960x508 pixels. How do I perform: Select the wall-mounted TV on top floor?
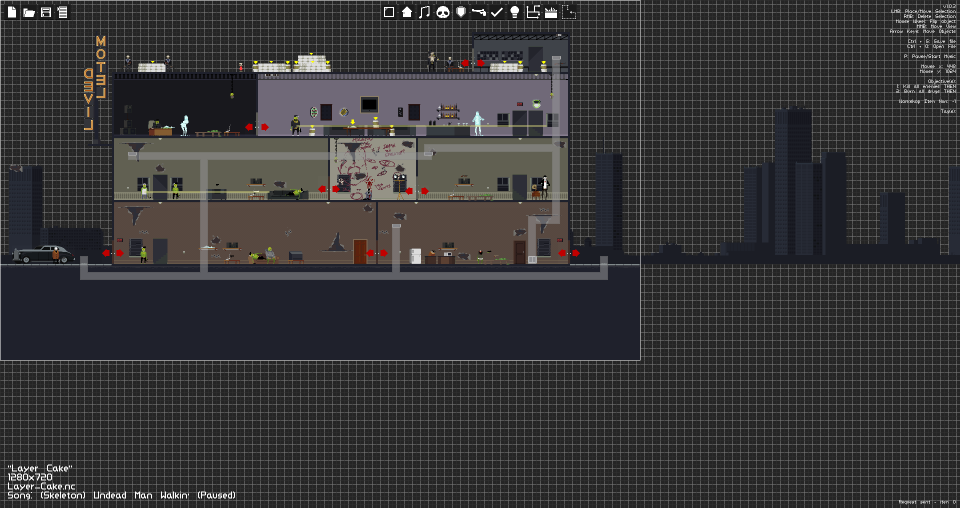tap(369, 105)
